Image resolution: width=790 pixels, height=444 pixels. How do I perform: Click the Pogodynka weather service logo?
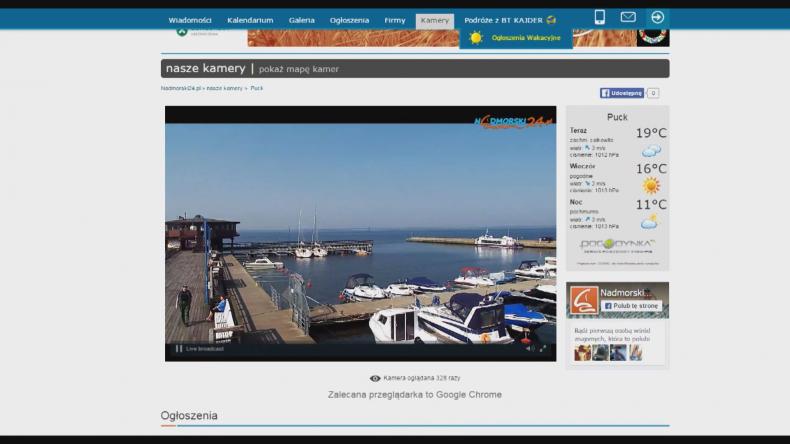(x=617, y=245)
